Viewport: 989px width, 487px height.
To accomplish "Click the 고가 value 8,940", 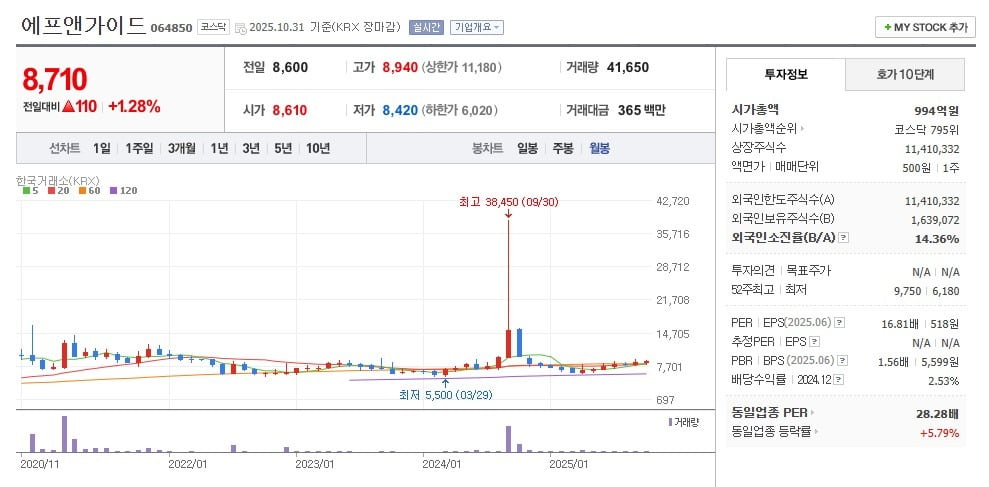I will coord(401,67).
